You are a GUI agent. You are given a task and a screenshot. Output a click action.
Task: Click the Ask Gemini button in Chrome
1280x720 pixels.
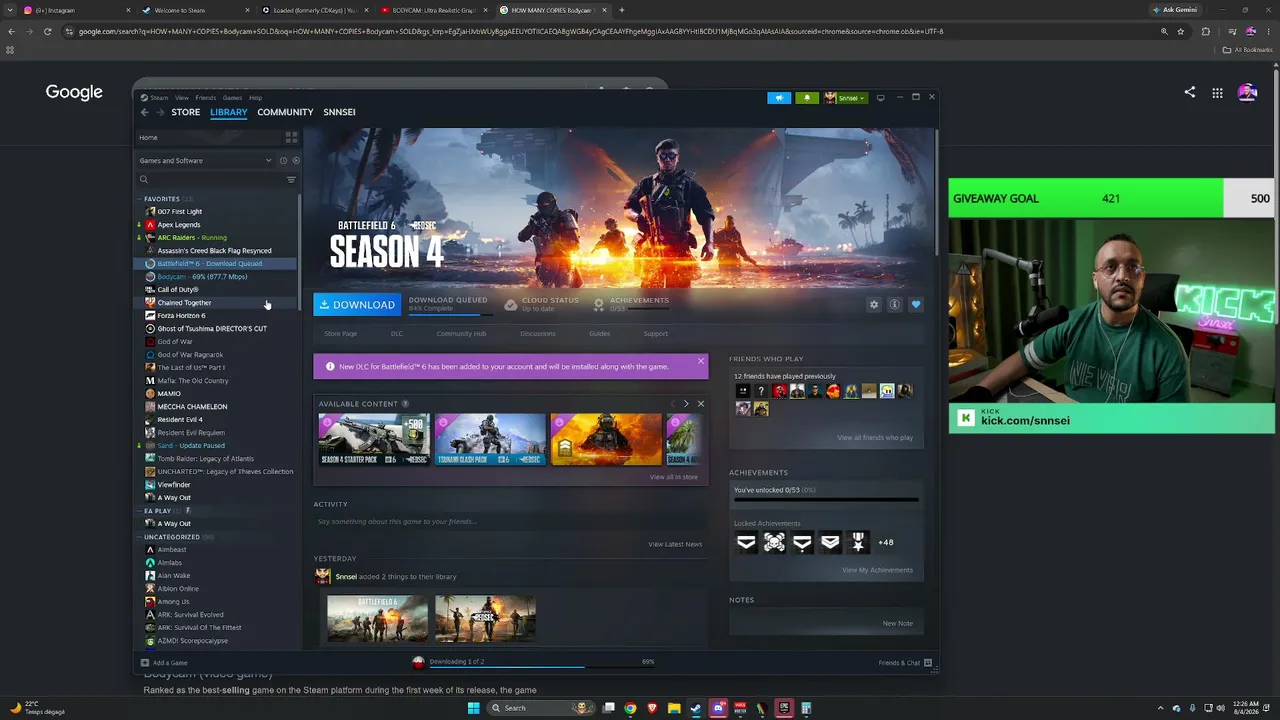(1175, 10)
